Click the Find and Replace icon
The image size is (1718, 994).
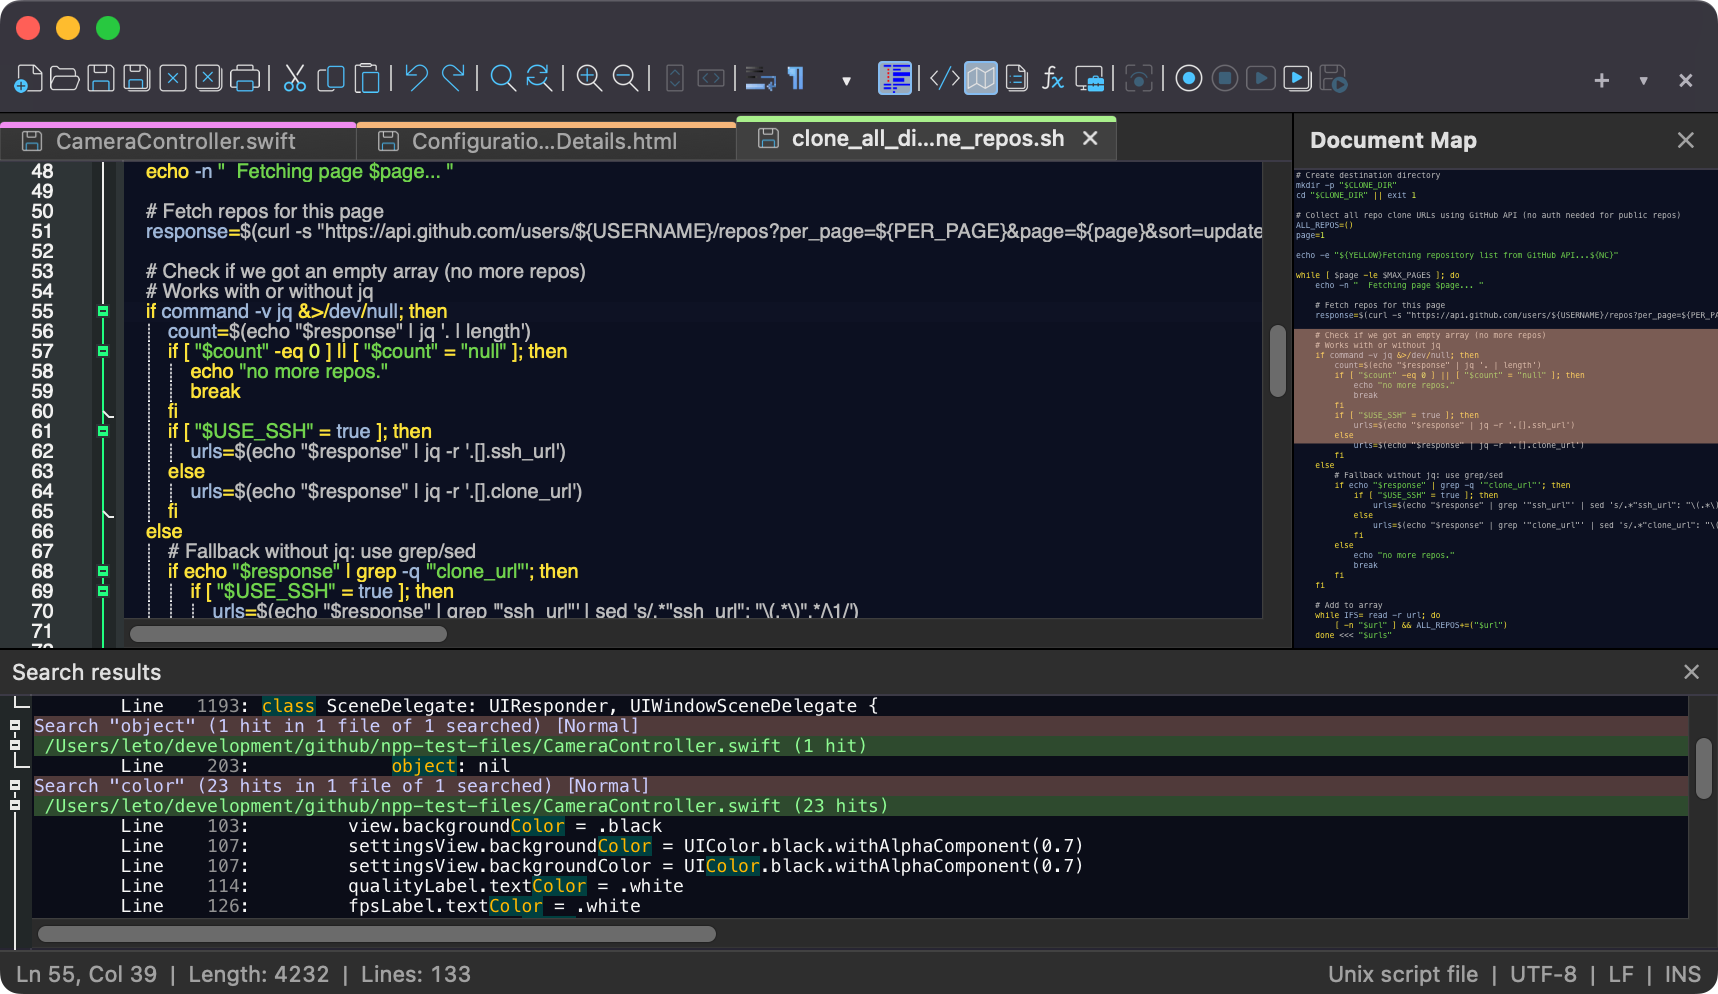point(539,78)
